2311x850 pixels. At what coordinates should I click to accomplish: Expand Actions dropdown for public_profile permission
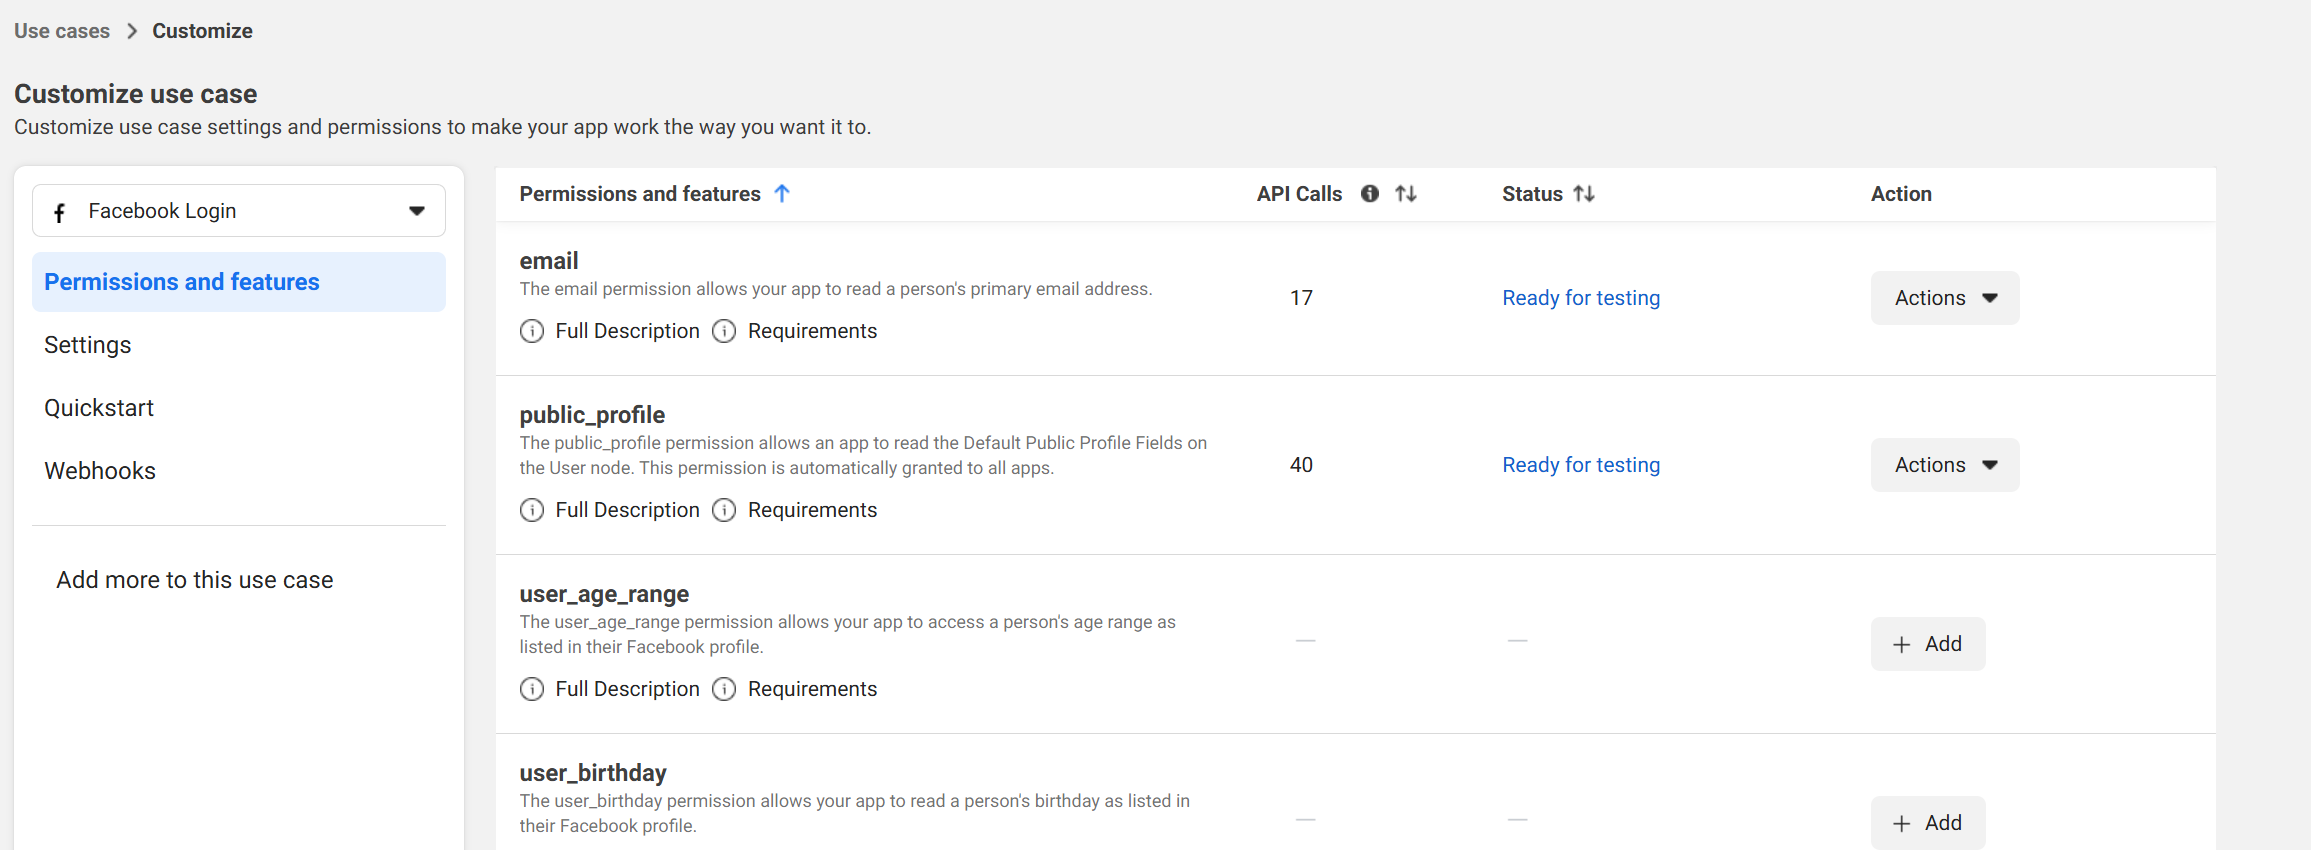[x=1944, y=465]
